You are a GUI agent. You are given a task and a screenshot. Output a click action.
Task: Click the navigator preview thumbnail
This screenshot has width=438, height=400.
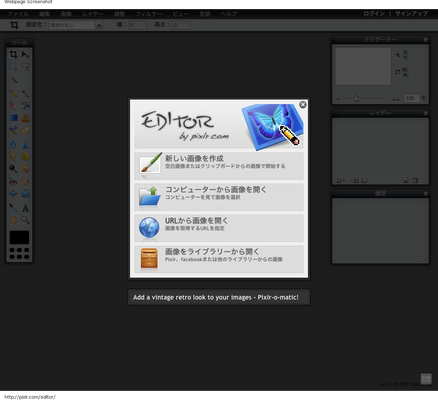tap(363, 66)
